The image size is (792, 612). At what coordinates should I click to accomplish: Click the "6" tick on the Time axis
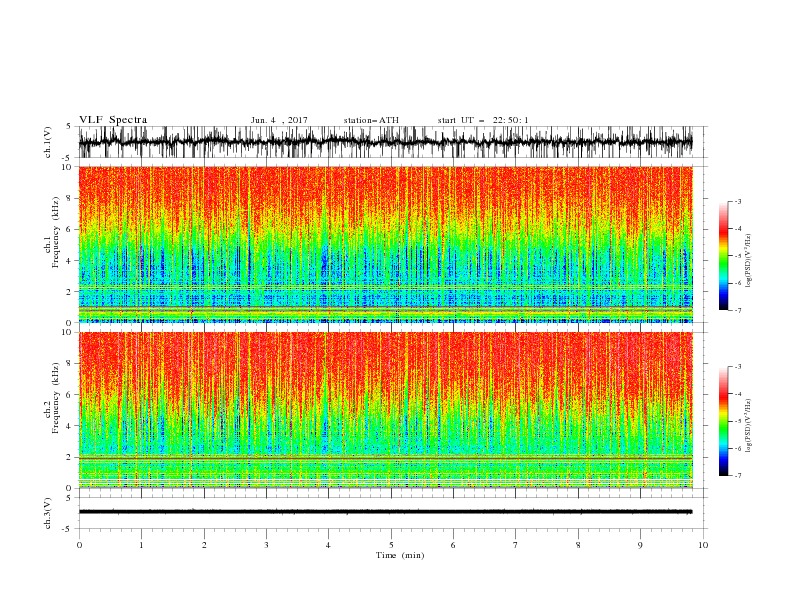(x=454, y=545)
